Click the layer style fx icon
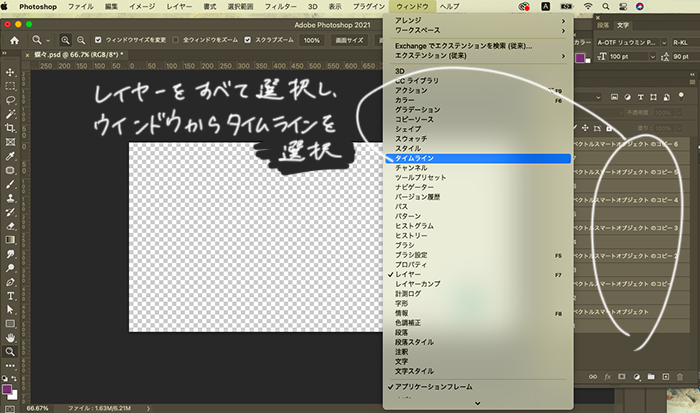Viewport: 700px width, 413px height. tap(608, 377)
